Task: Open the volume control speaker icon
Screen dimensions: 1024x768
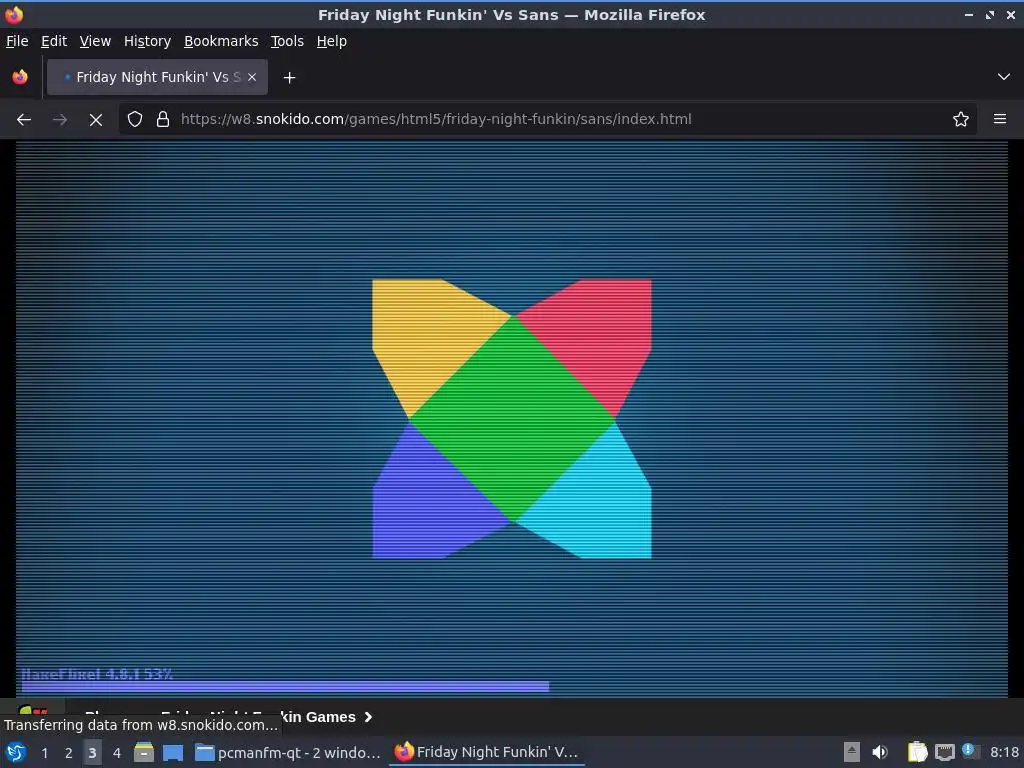Action: tap(880, 752)
